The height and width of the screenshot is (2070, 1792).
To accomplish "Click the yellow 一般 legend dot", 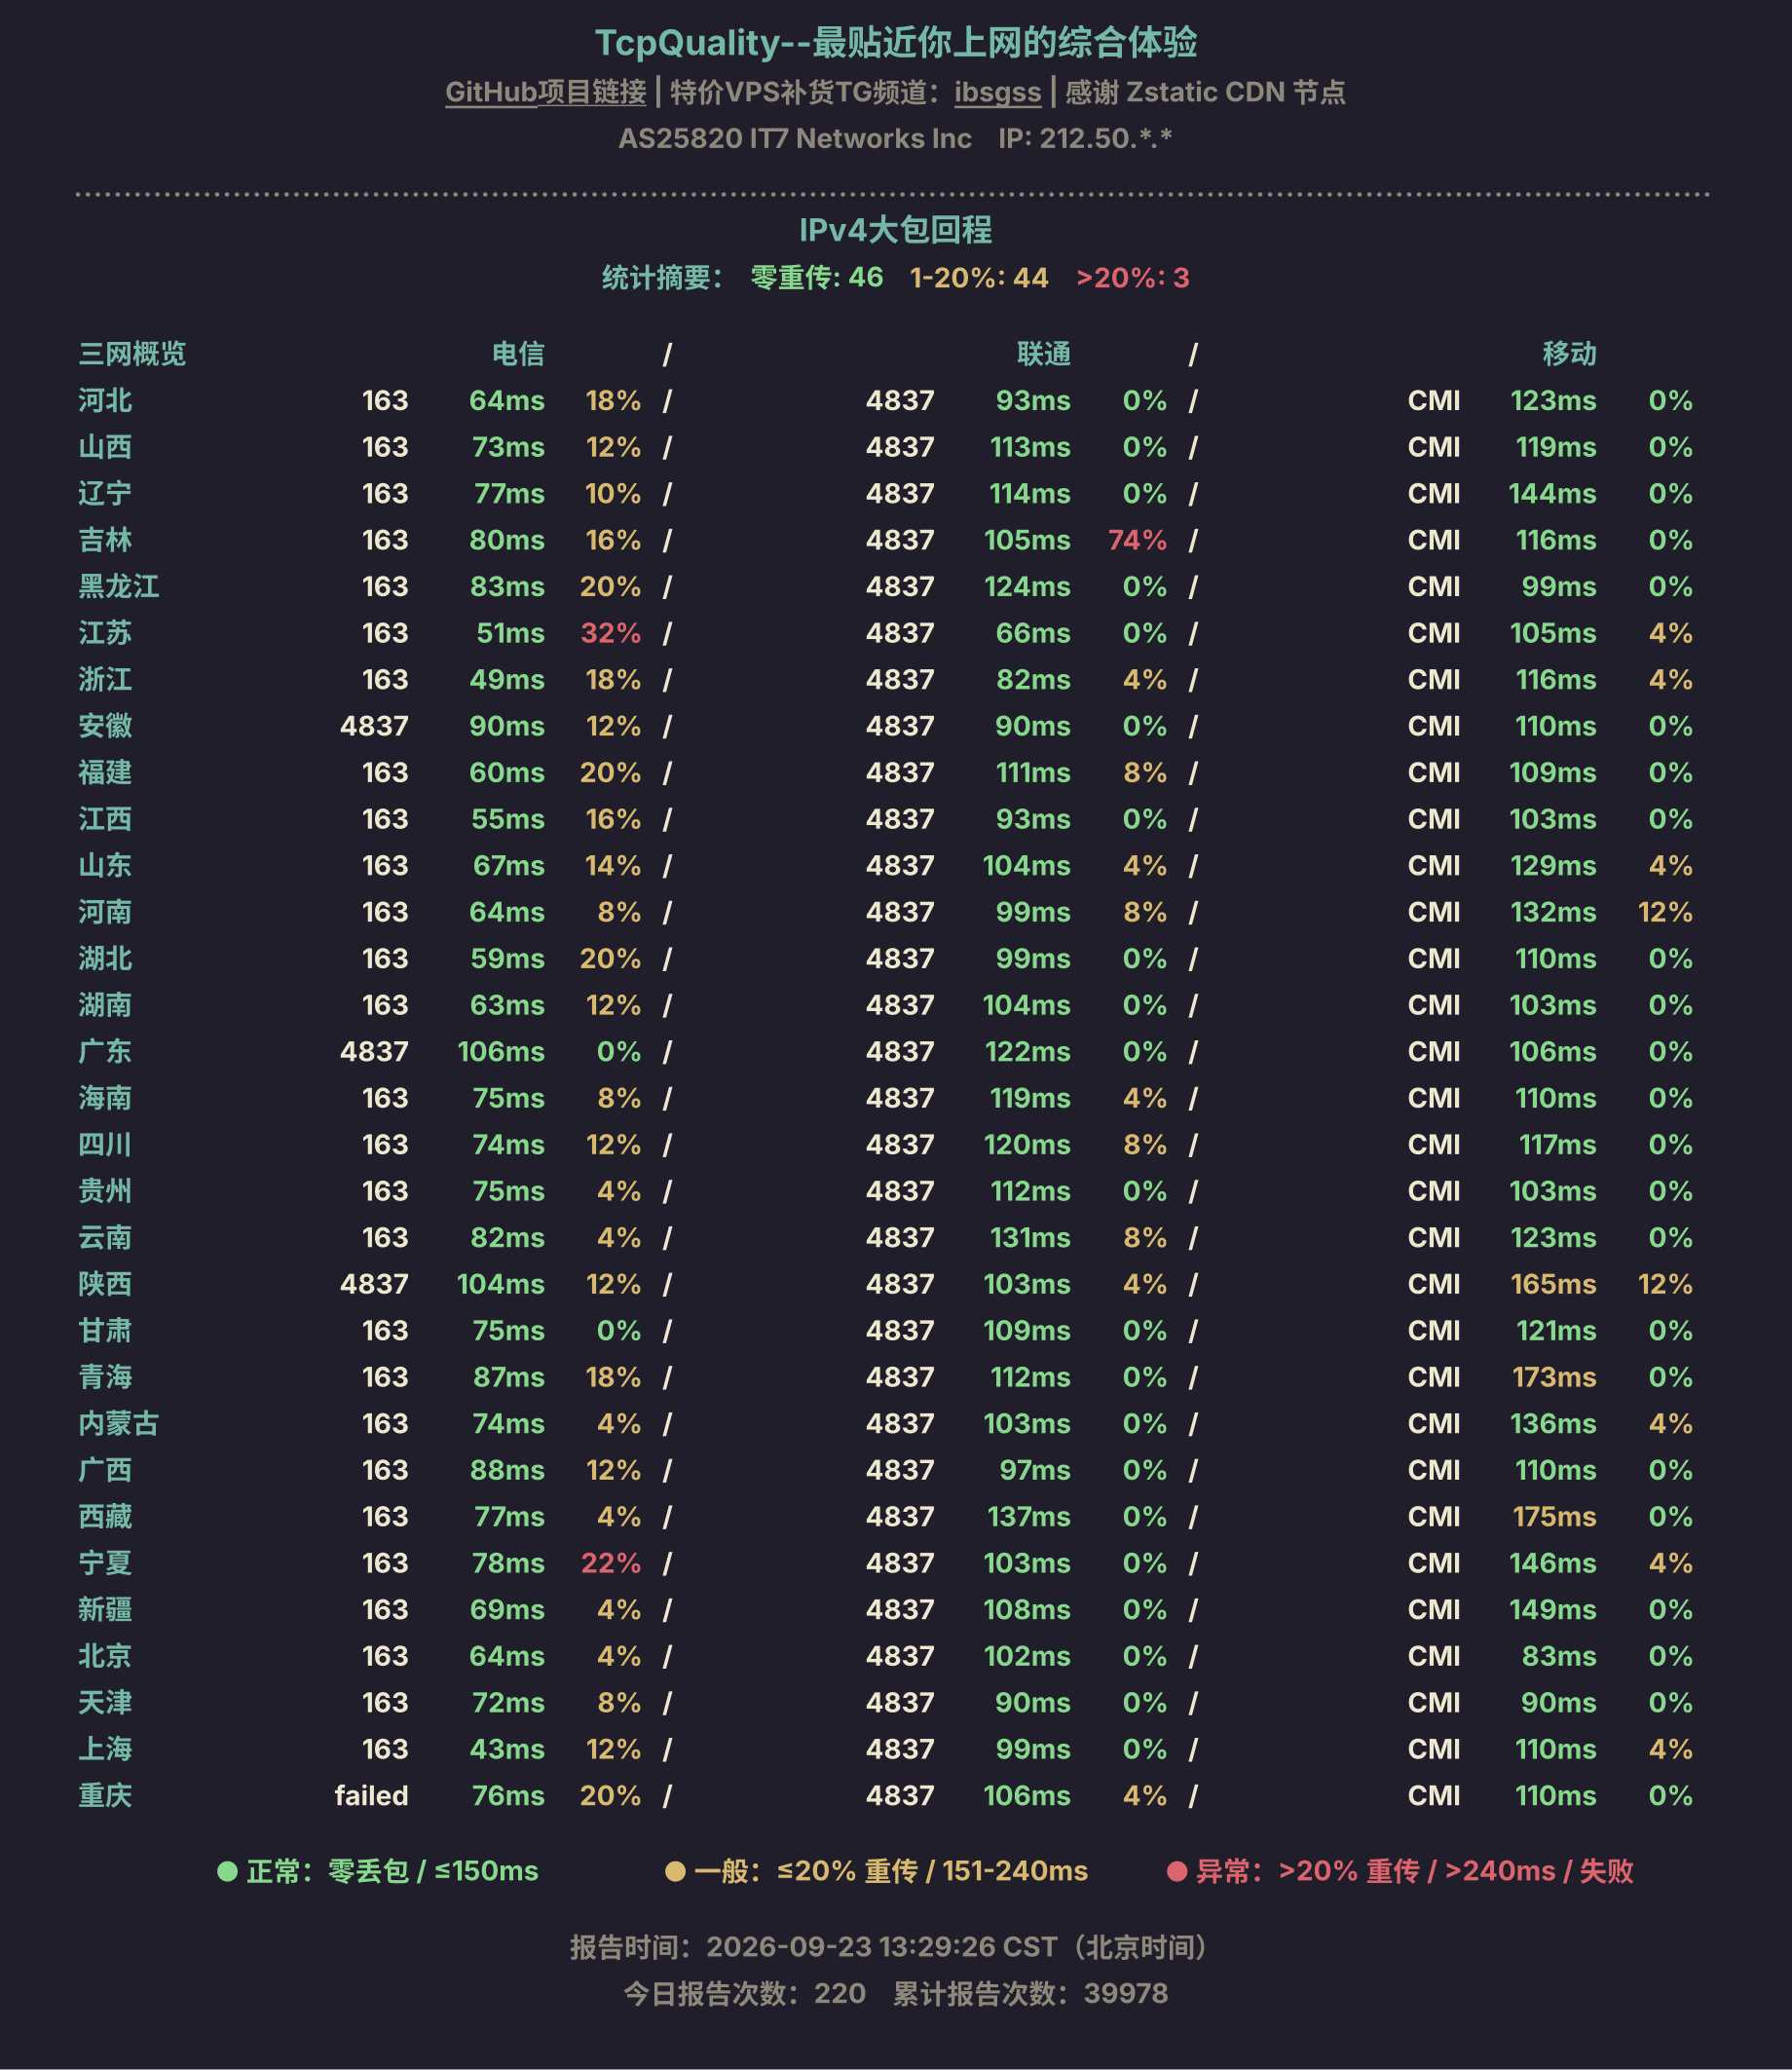I will (675, 1871).
